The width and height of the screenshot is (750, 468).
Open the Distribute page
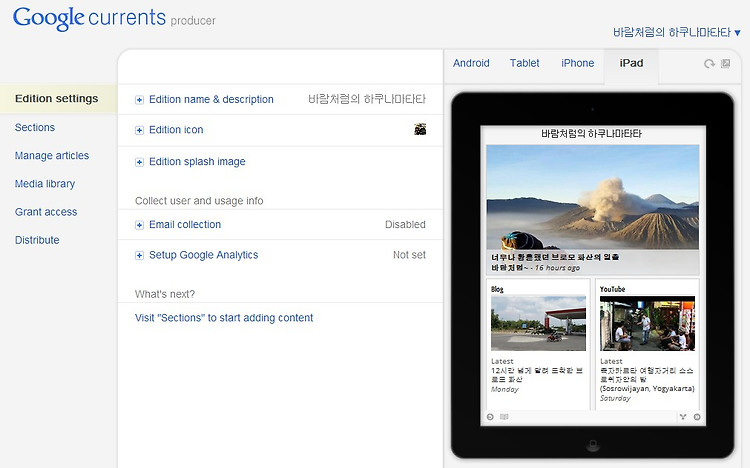point(37,240)
